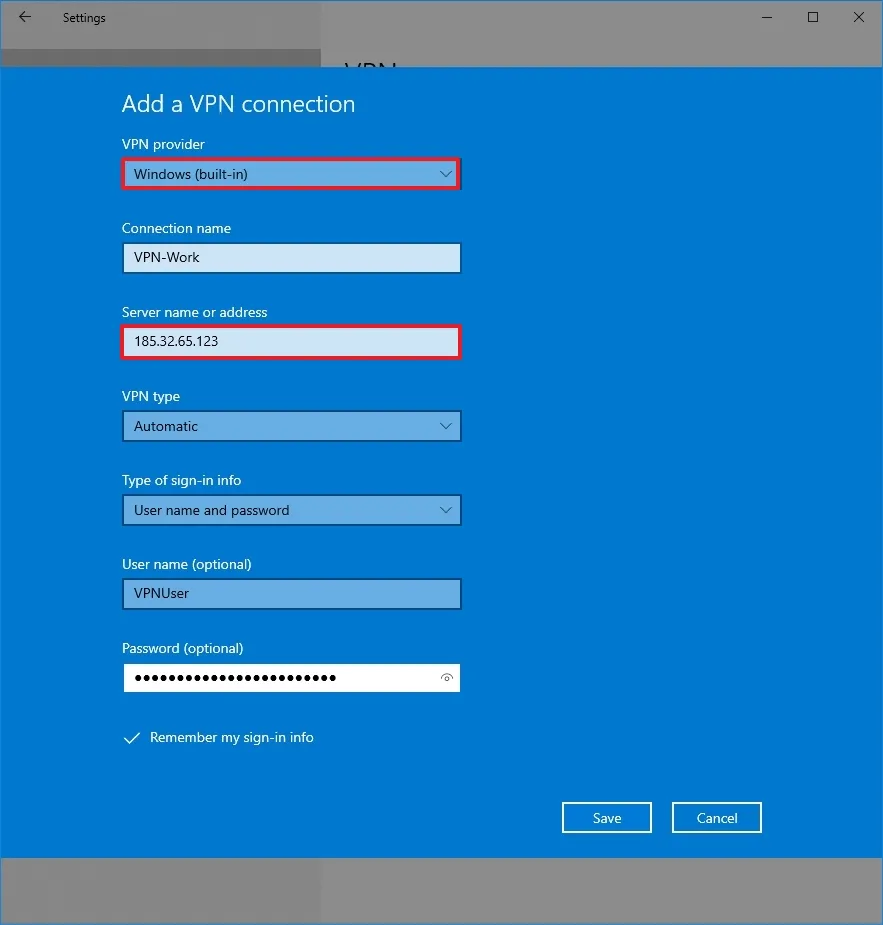Expand the VPN type selection list

pos(291,426)
